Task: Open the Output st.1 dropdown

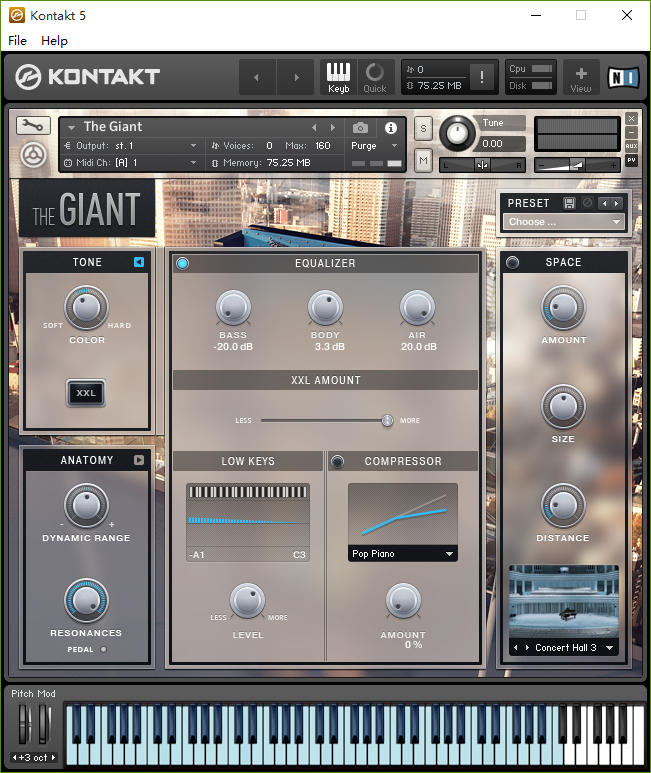Action: click(131, 145)
